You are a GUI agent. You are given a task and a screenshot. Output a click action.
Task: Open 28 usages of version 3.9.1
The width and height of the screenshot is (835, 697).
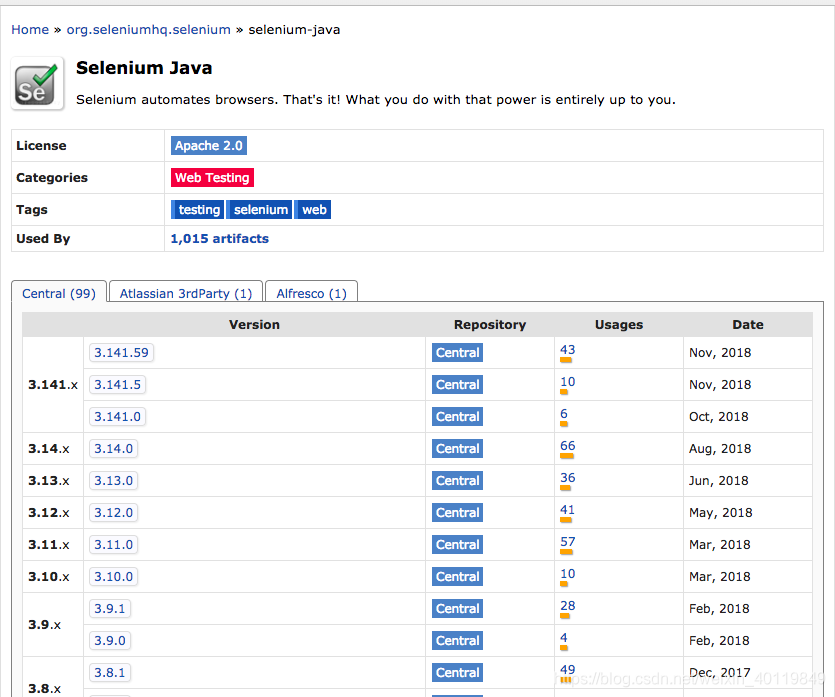coord(568,605)
